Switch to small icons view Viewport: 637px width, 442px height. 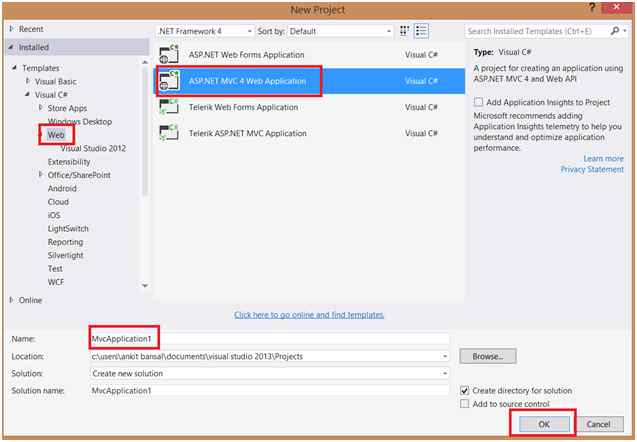click(404, 31)
